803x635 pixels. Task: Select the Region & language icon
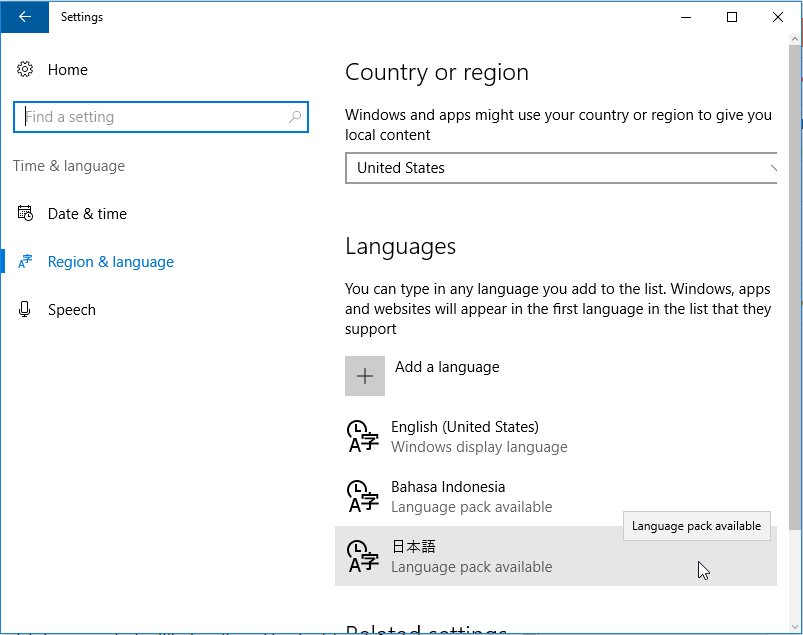pyautogui.click(x=25, y=262)
